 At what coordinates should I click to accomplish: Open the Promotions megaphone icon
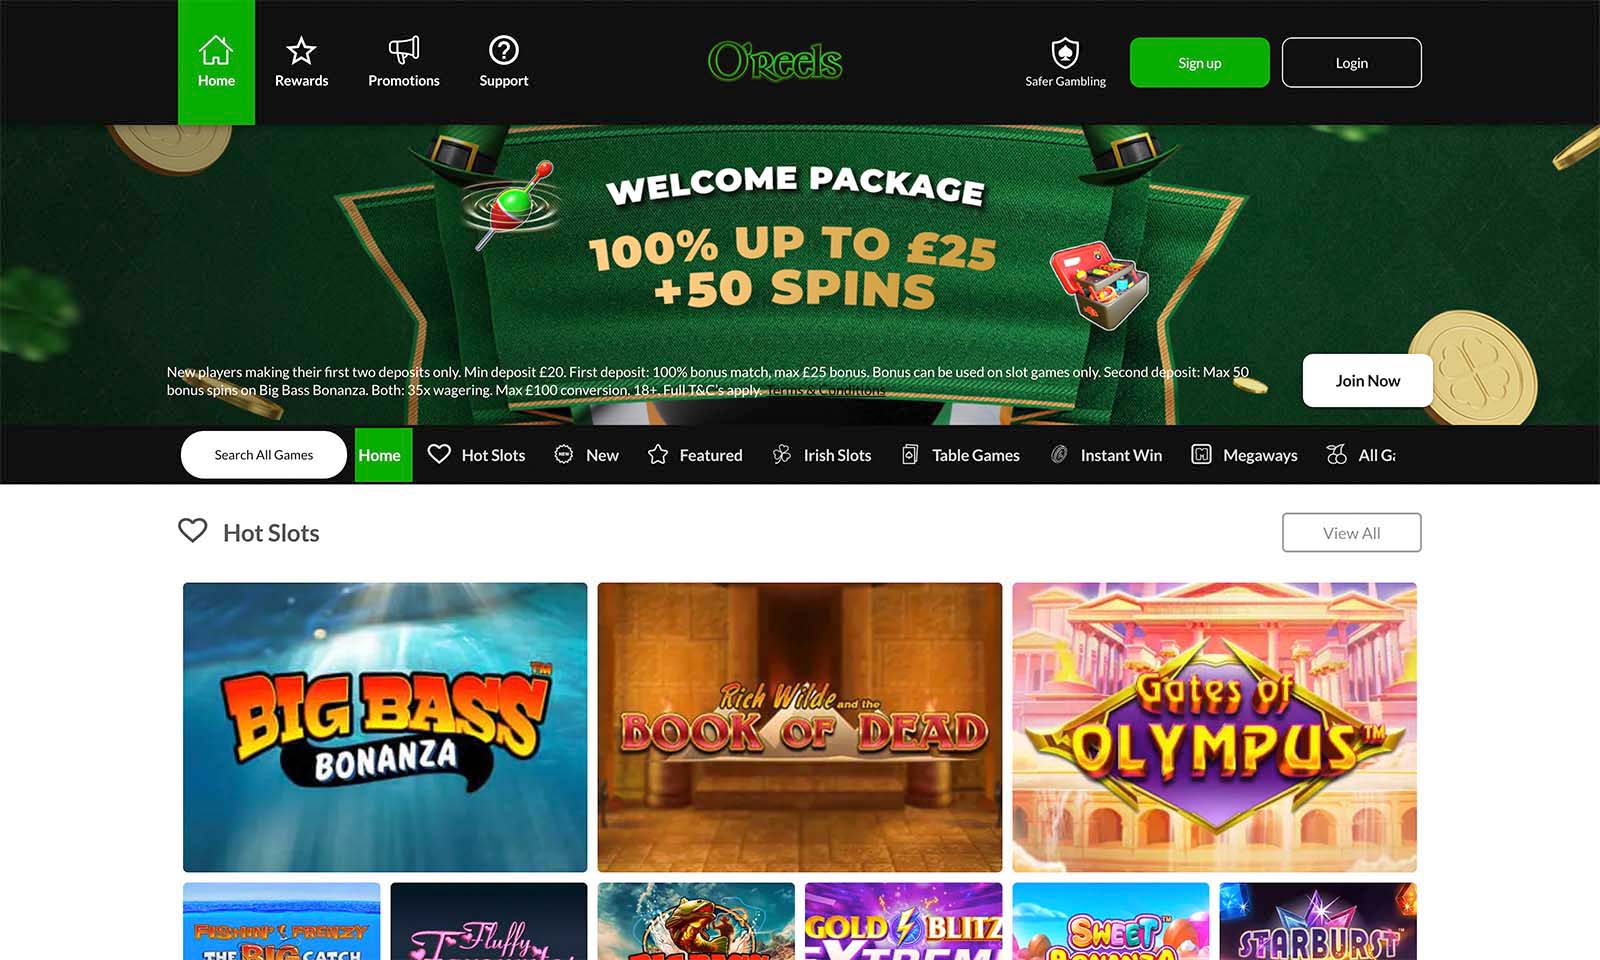[x=403, y=50]
